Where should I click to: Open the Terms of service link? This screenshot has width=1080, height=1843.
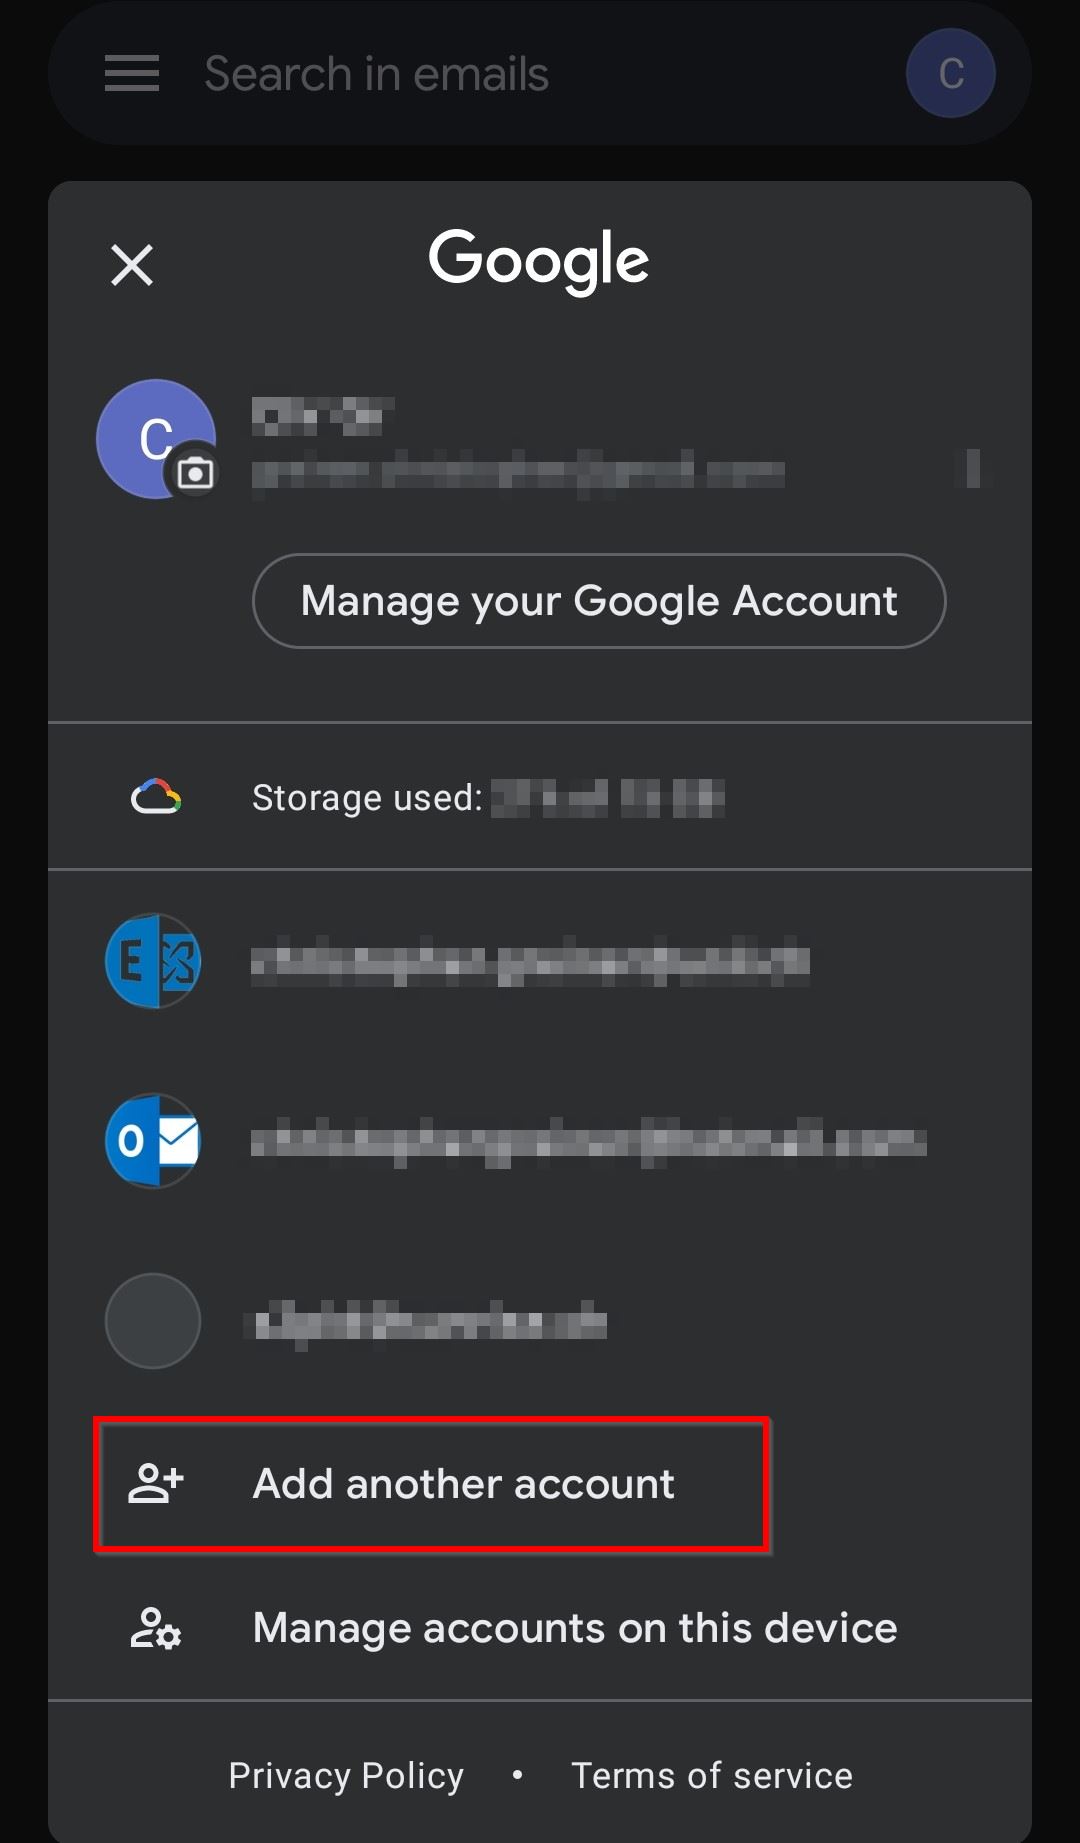pyautogui.click(x=711, y=1775)
